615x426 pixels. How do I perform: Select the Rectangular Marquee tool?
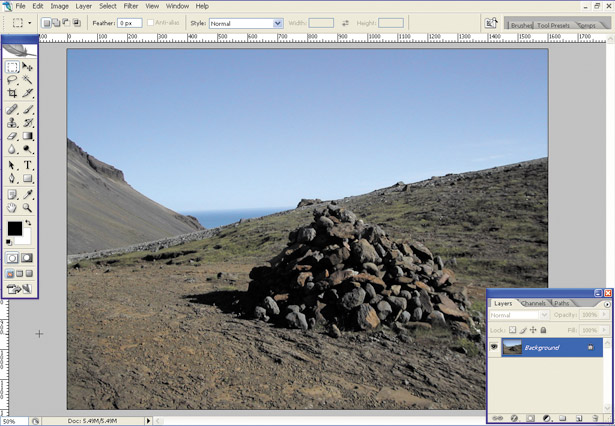click(x=12, y=67)
